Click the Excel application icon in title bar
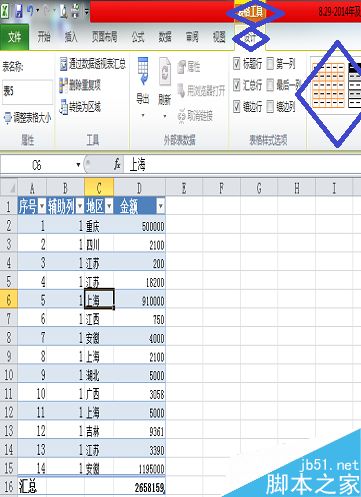The width and height of the screenshot is (361, 497). pos(6,12)
